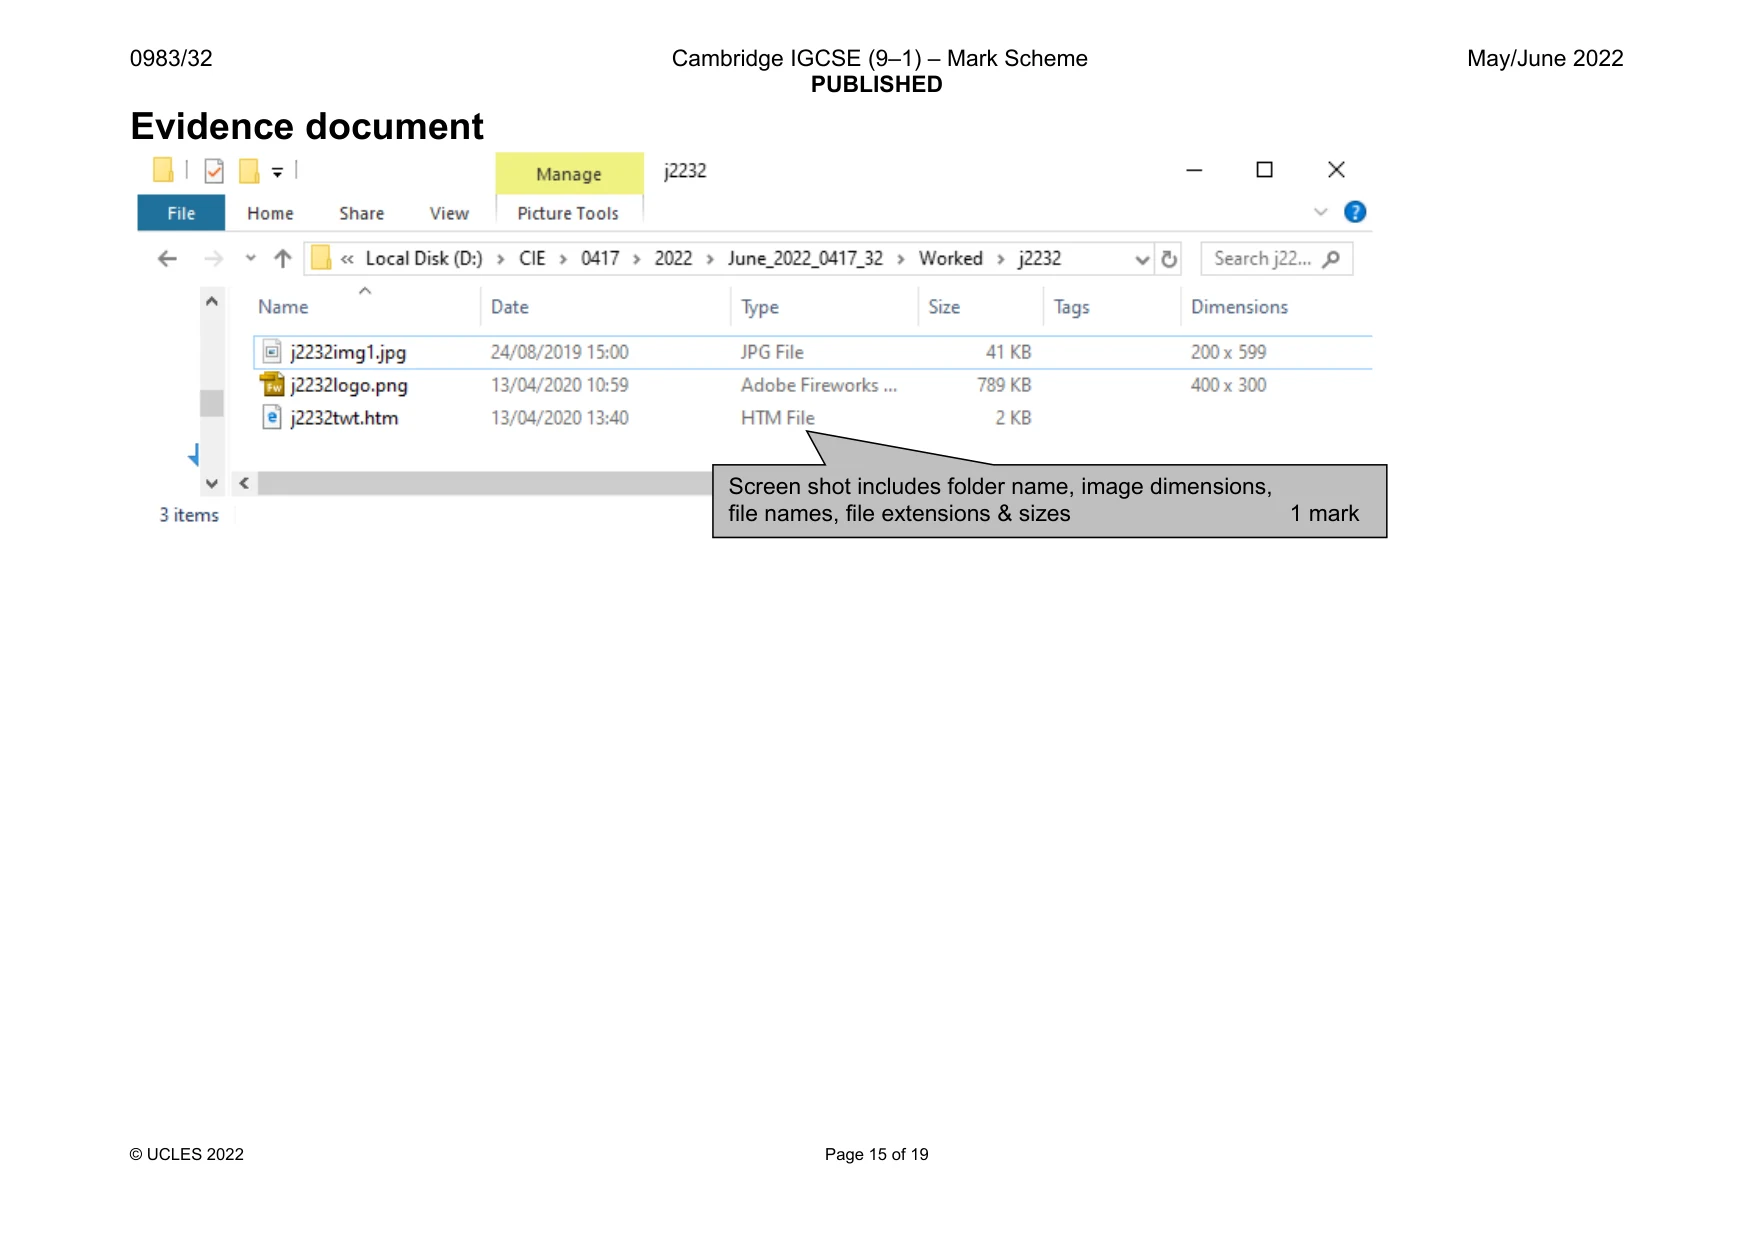The image size is (1755, 1241).
Task: Sort files by the Type column
Action: click(760, 307)
